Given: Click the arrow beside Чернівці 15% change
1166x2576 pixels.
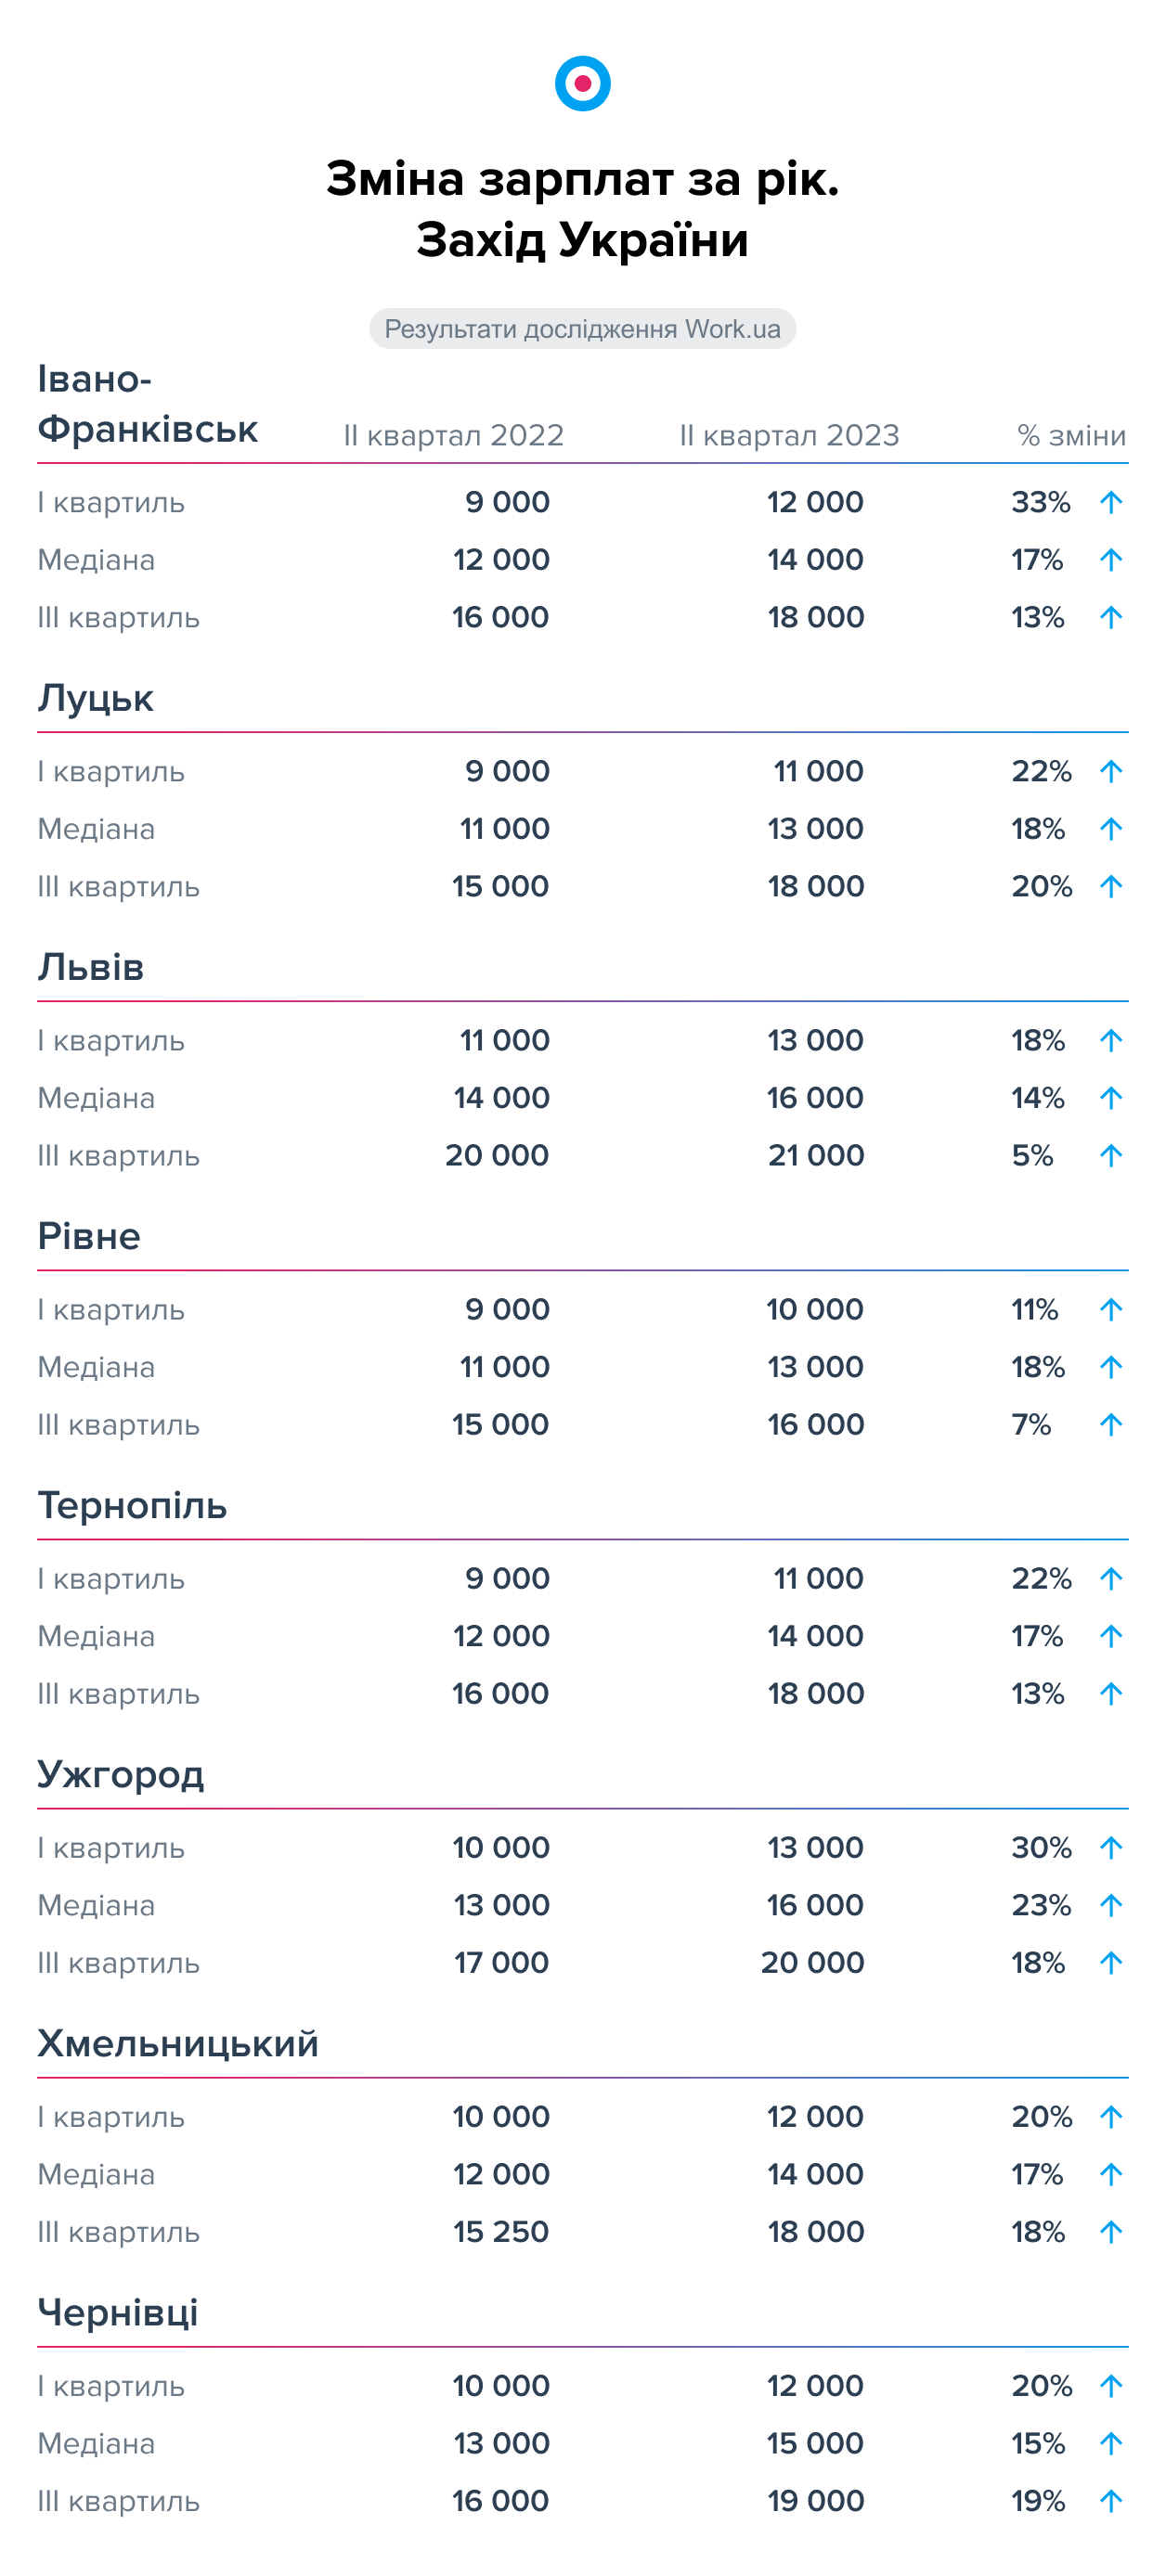Looking at the screenshot, I should pyautogui.click(x=1110, y=2444).
